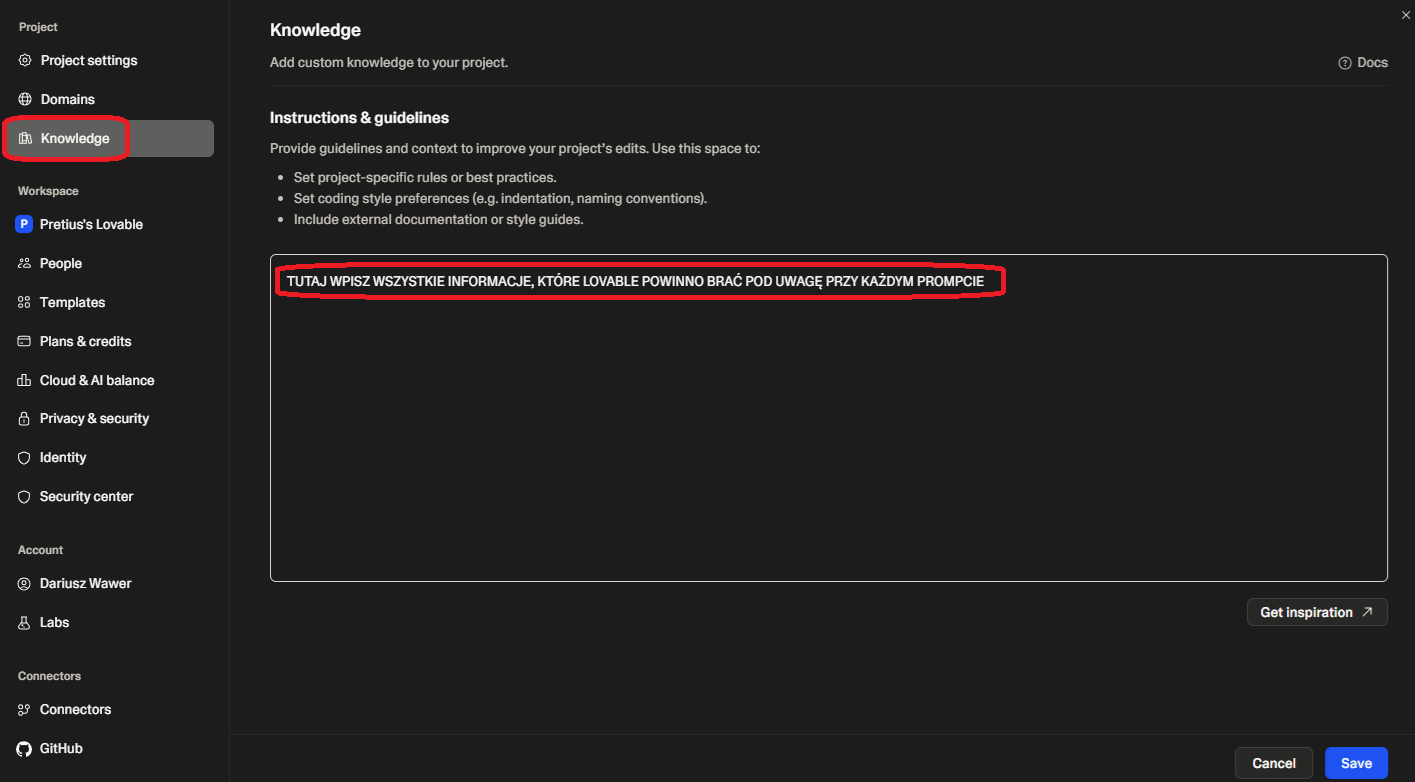Open the Connectors settings page
The height and width of the screenshot is (782, 1415).
coord(75,710)
